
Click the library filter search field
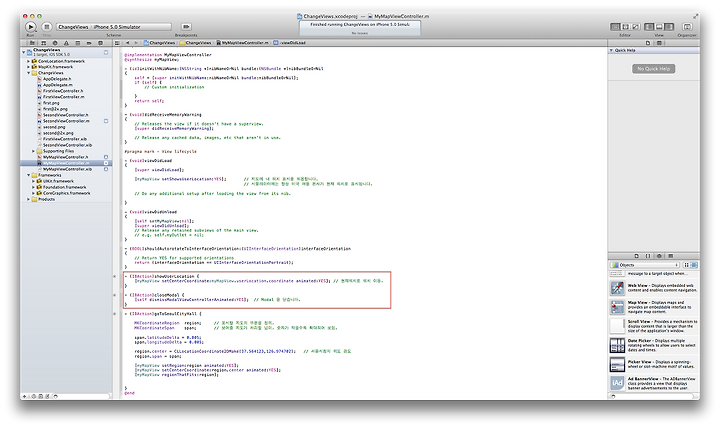point(654,396)
